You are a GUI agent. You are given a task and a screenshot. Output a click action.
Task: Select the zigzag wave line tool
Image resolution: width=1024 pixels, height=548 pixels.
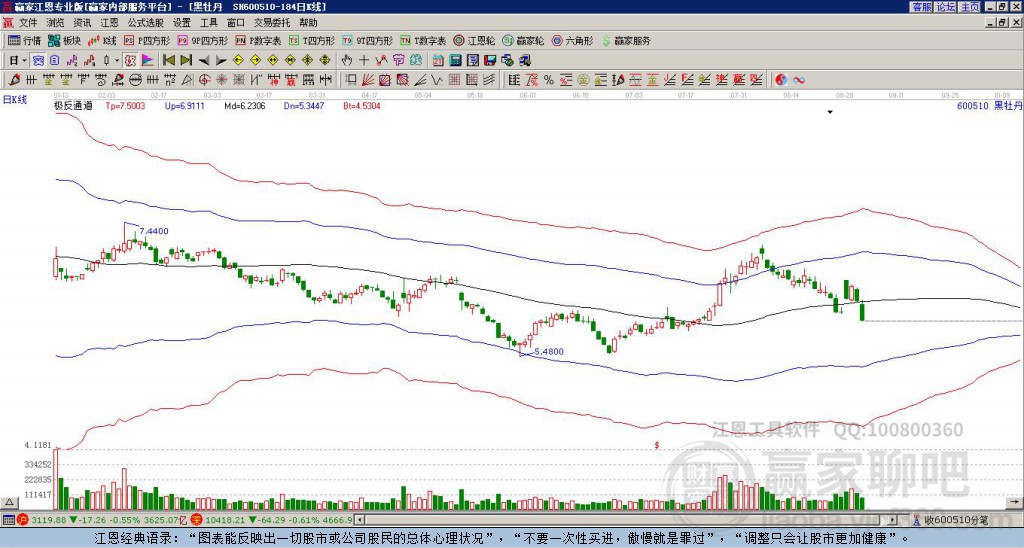(437, 80)
